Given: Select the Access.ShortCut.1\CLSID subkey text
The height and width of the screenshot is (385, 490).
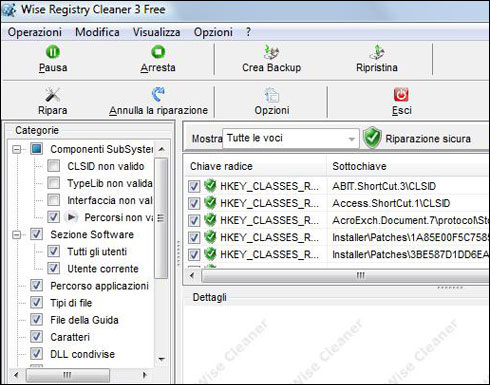Looking at the screenshot, I should [391, 203].
